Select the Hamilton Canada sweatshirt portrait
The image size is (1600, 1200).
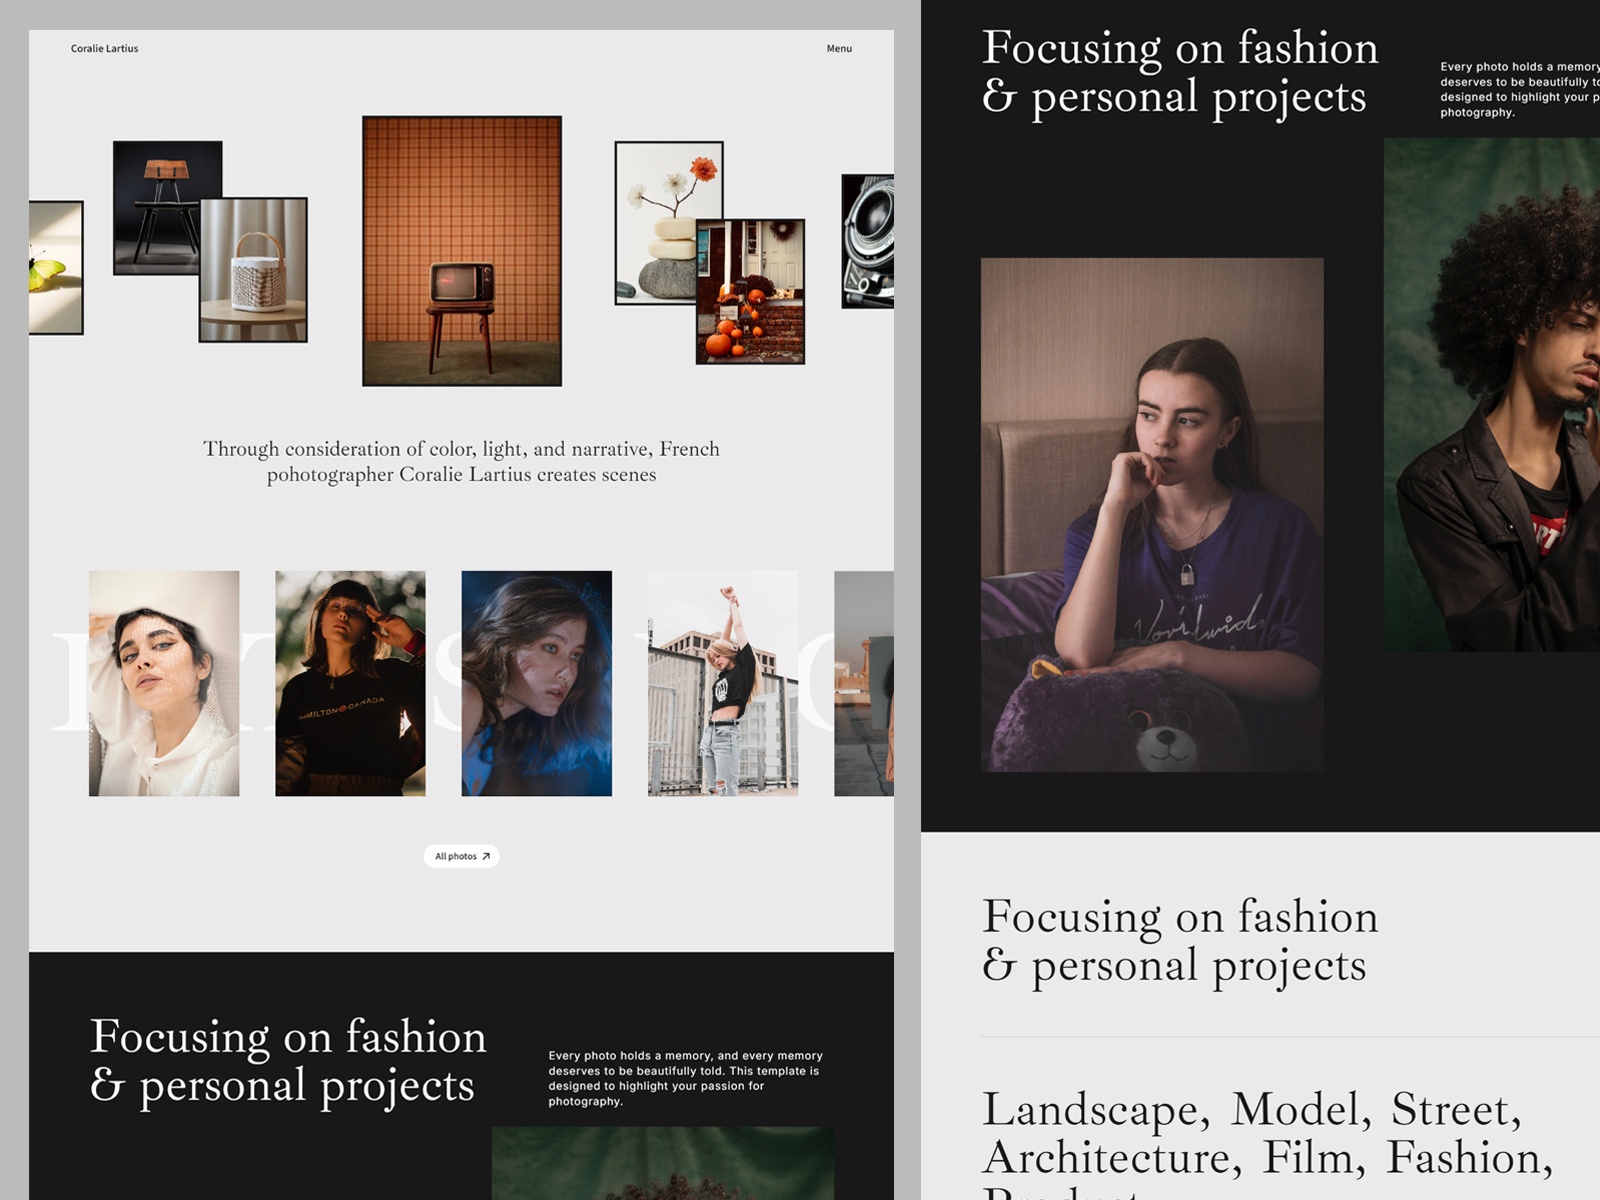(x=350, y=683)
